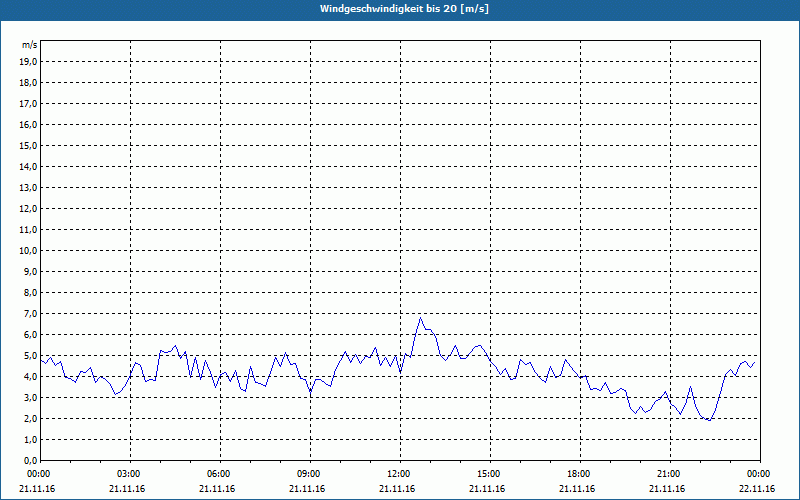
Task: Click the 'm/s' unit label on the axis
Action: pos(30,45)
